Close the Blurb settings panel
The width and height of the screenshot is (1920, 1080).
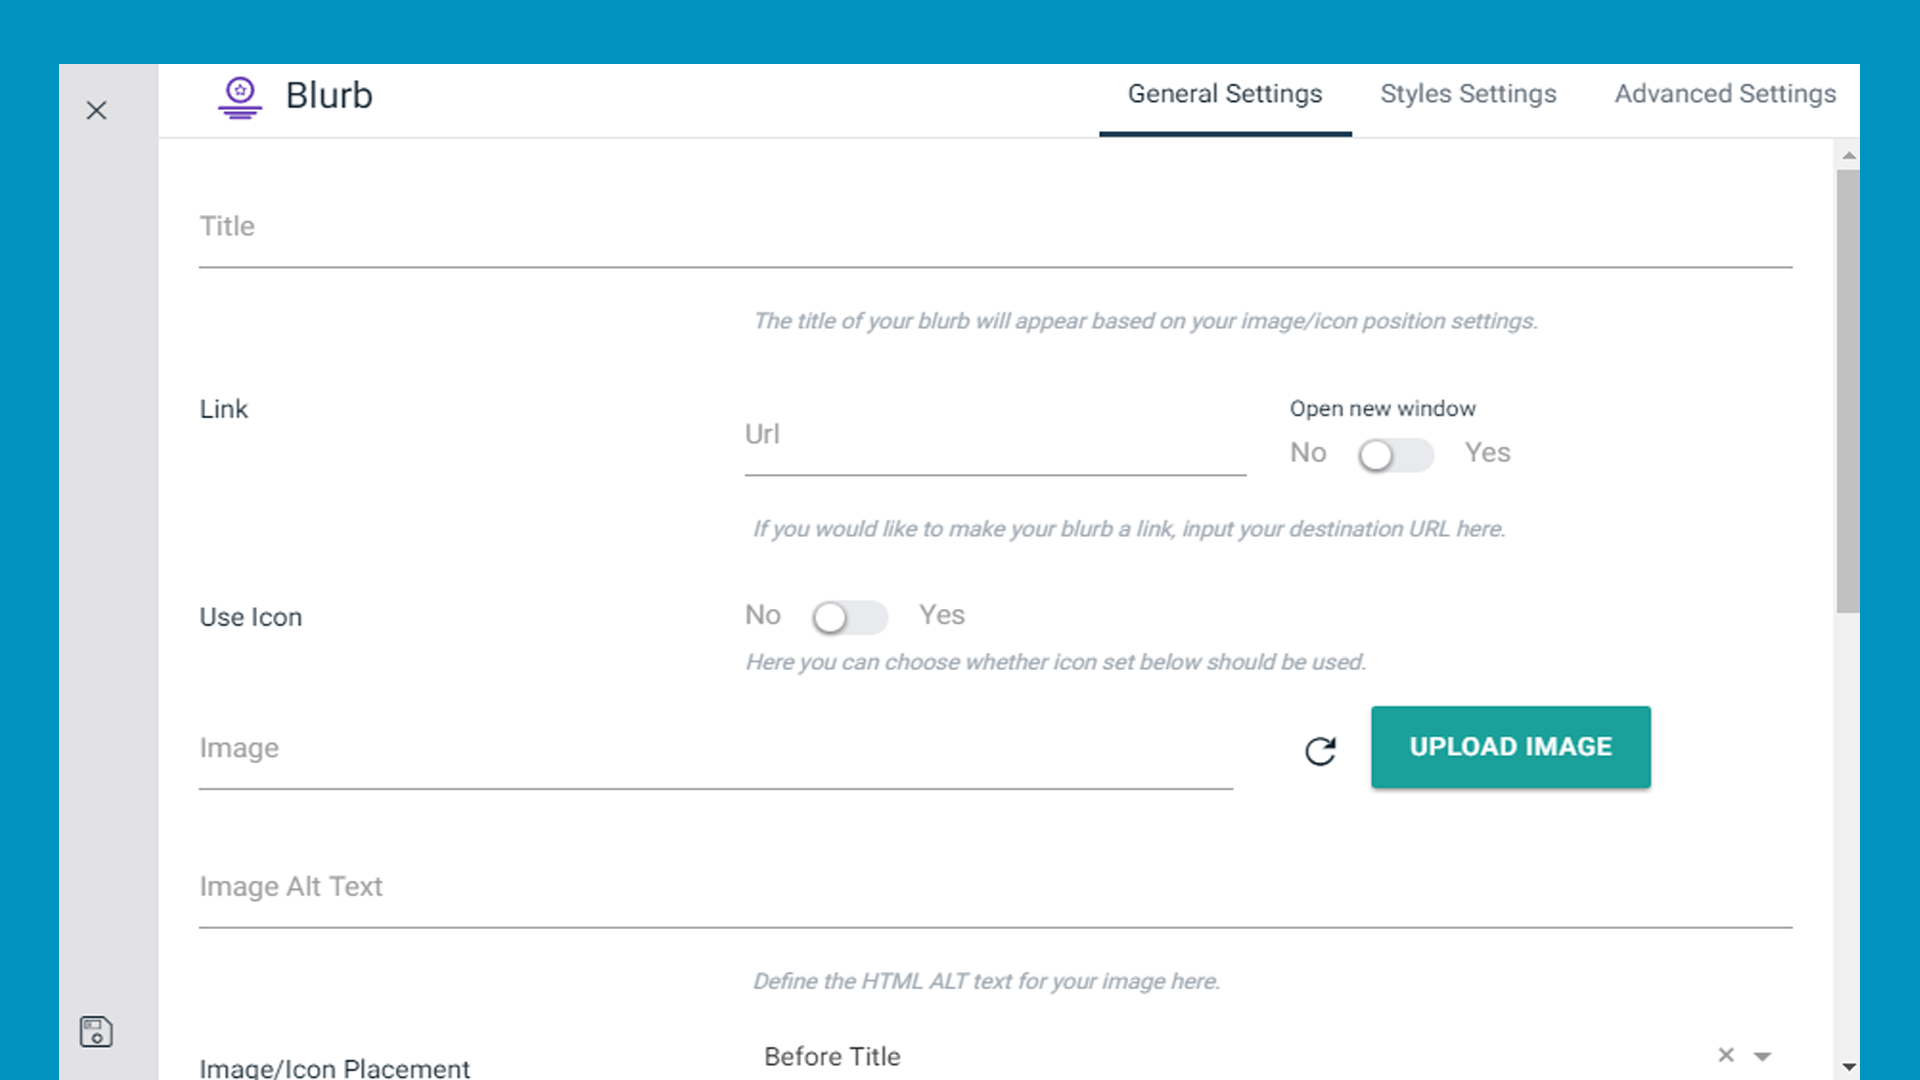[96, 110]
